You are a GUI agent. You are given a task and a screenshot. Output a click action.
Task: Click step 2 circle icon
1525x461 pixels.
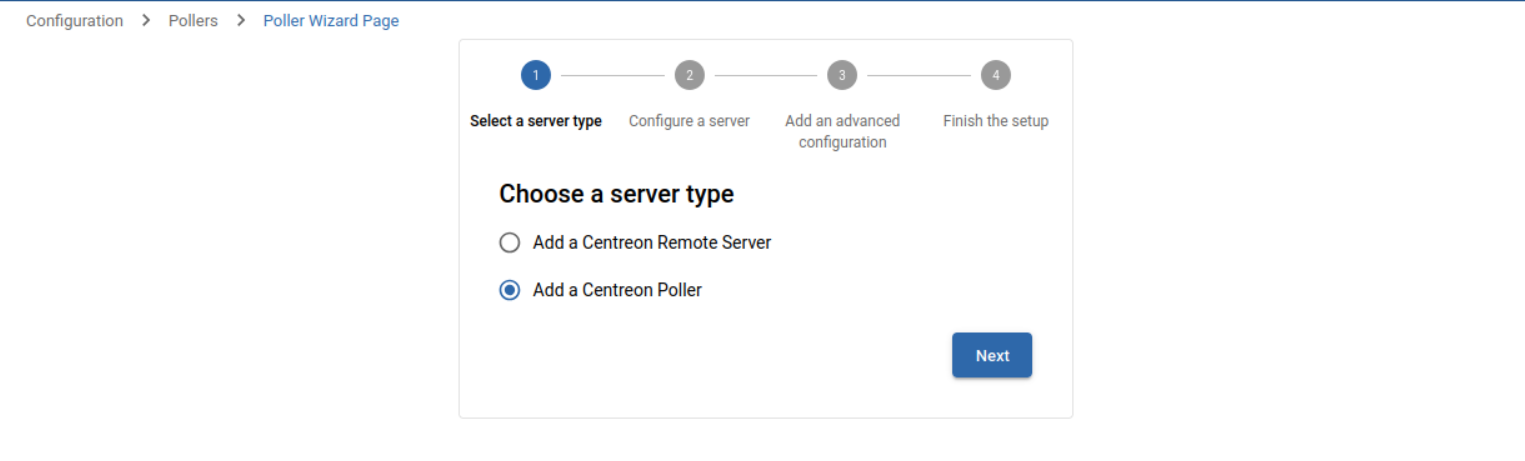[689, 75]
